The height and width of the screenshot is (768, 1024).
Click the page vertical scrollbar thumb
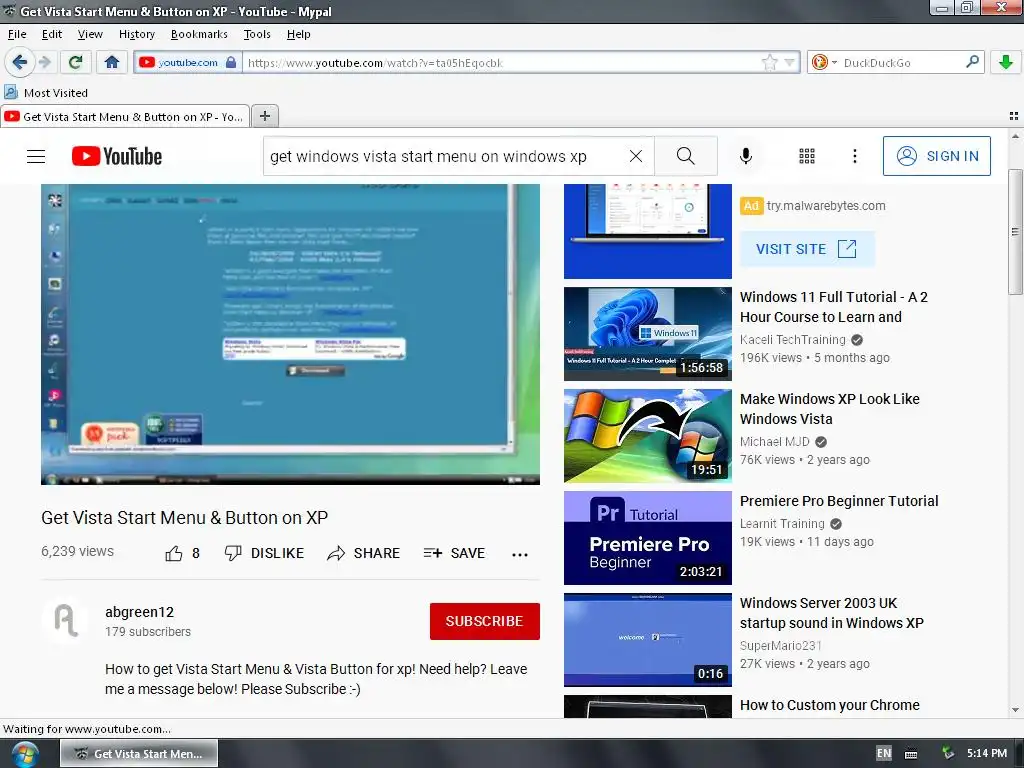pos(1015,231)
